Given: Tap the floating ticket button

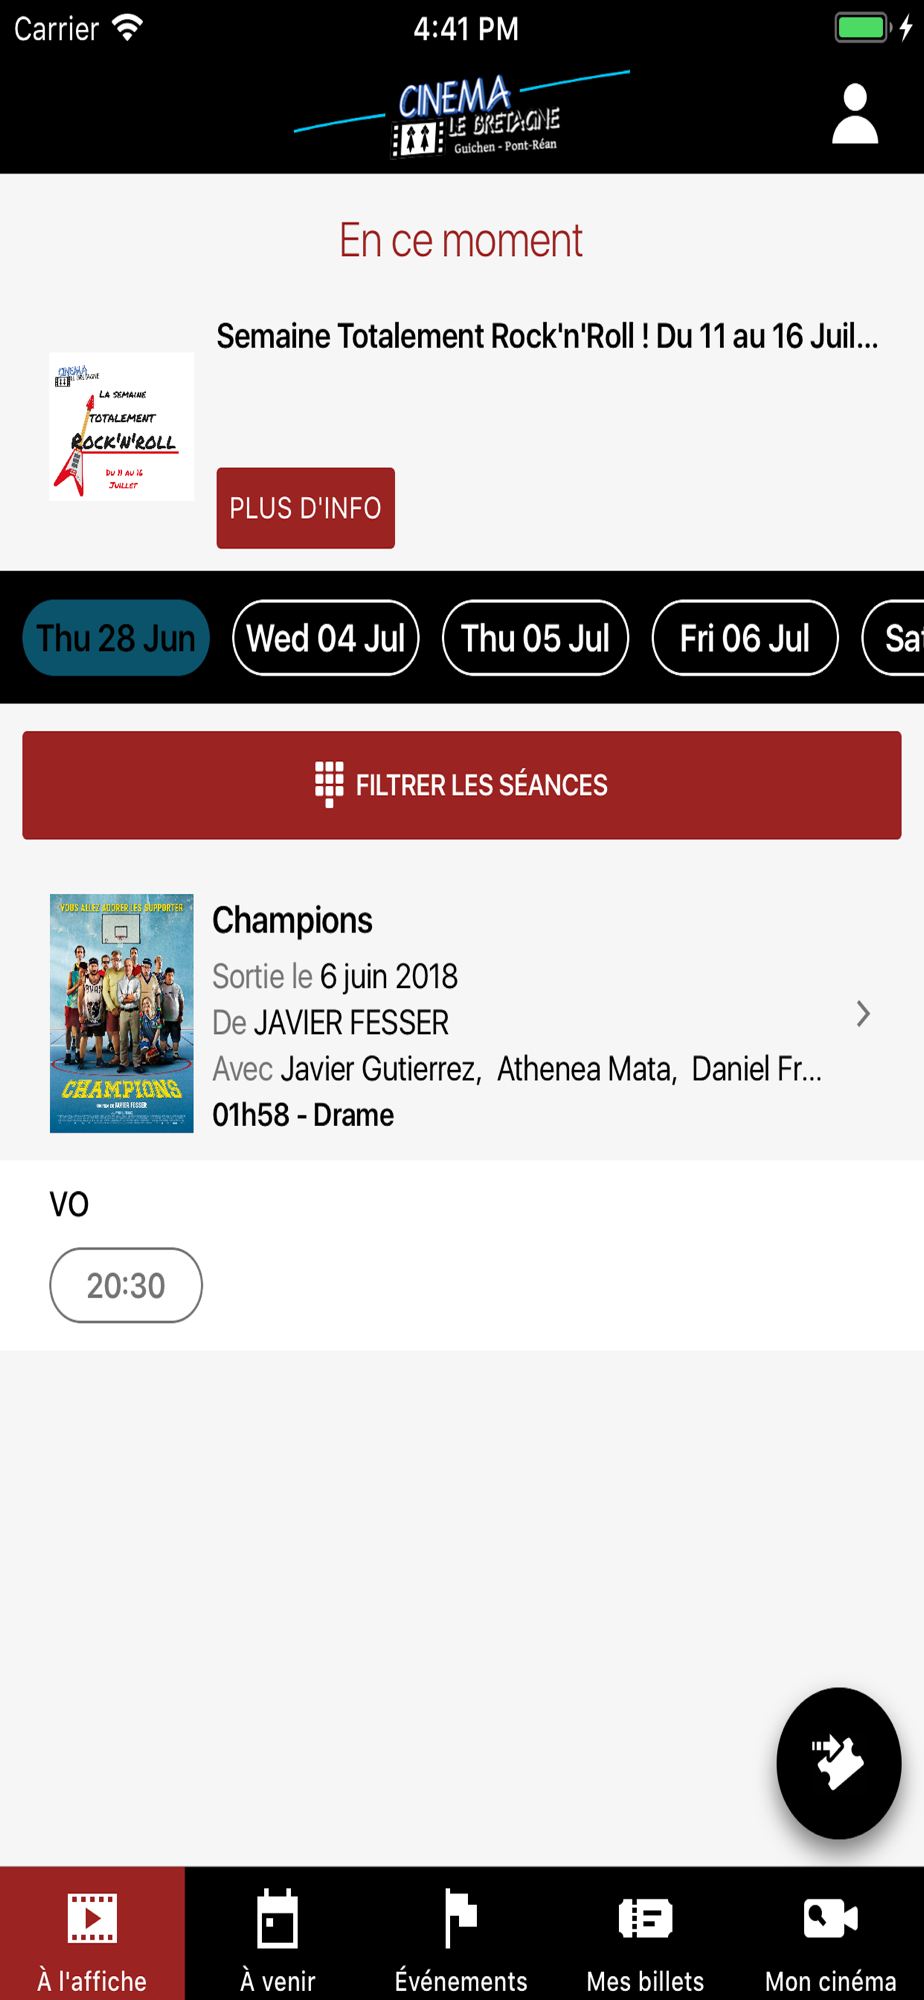Looking at the screenshot, I should [x=838, y=1762].
